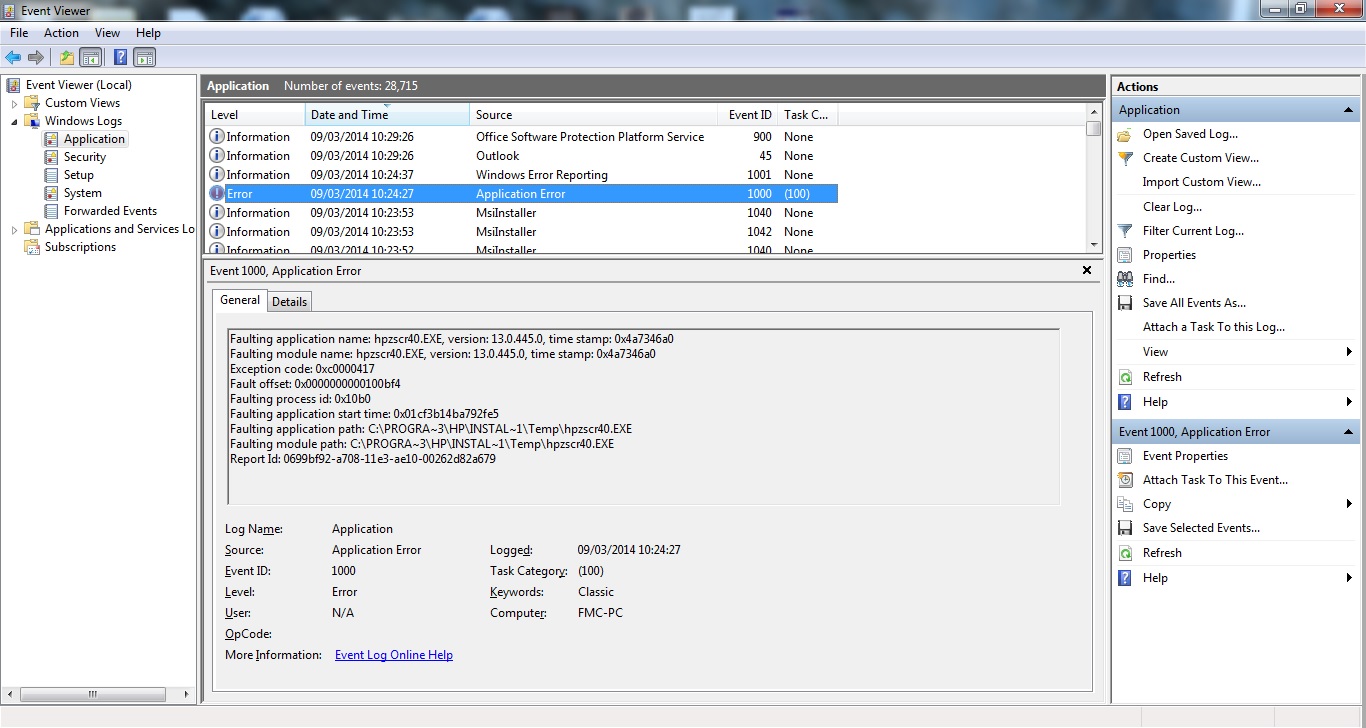
Task: Click the Find binoculars icon
Action: coord(1125,279)
